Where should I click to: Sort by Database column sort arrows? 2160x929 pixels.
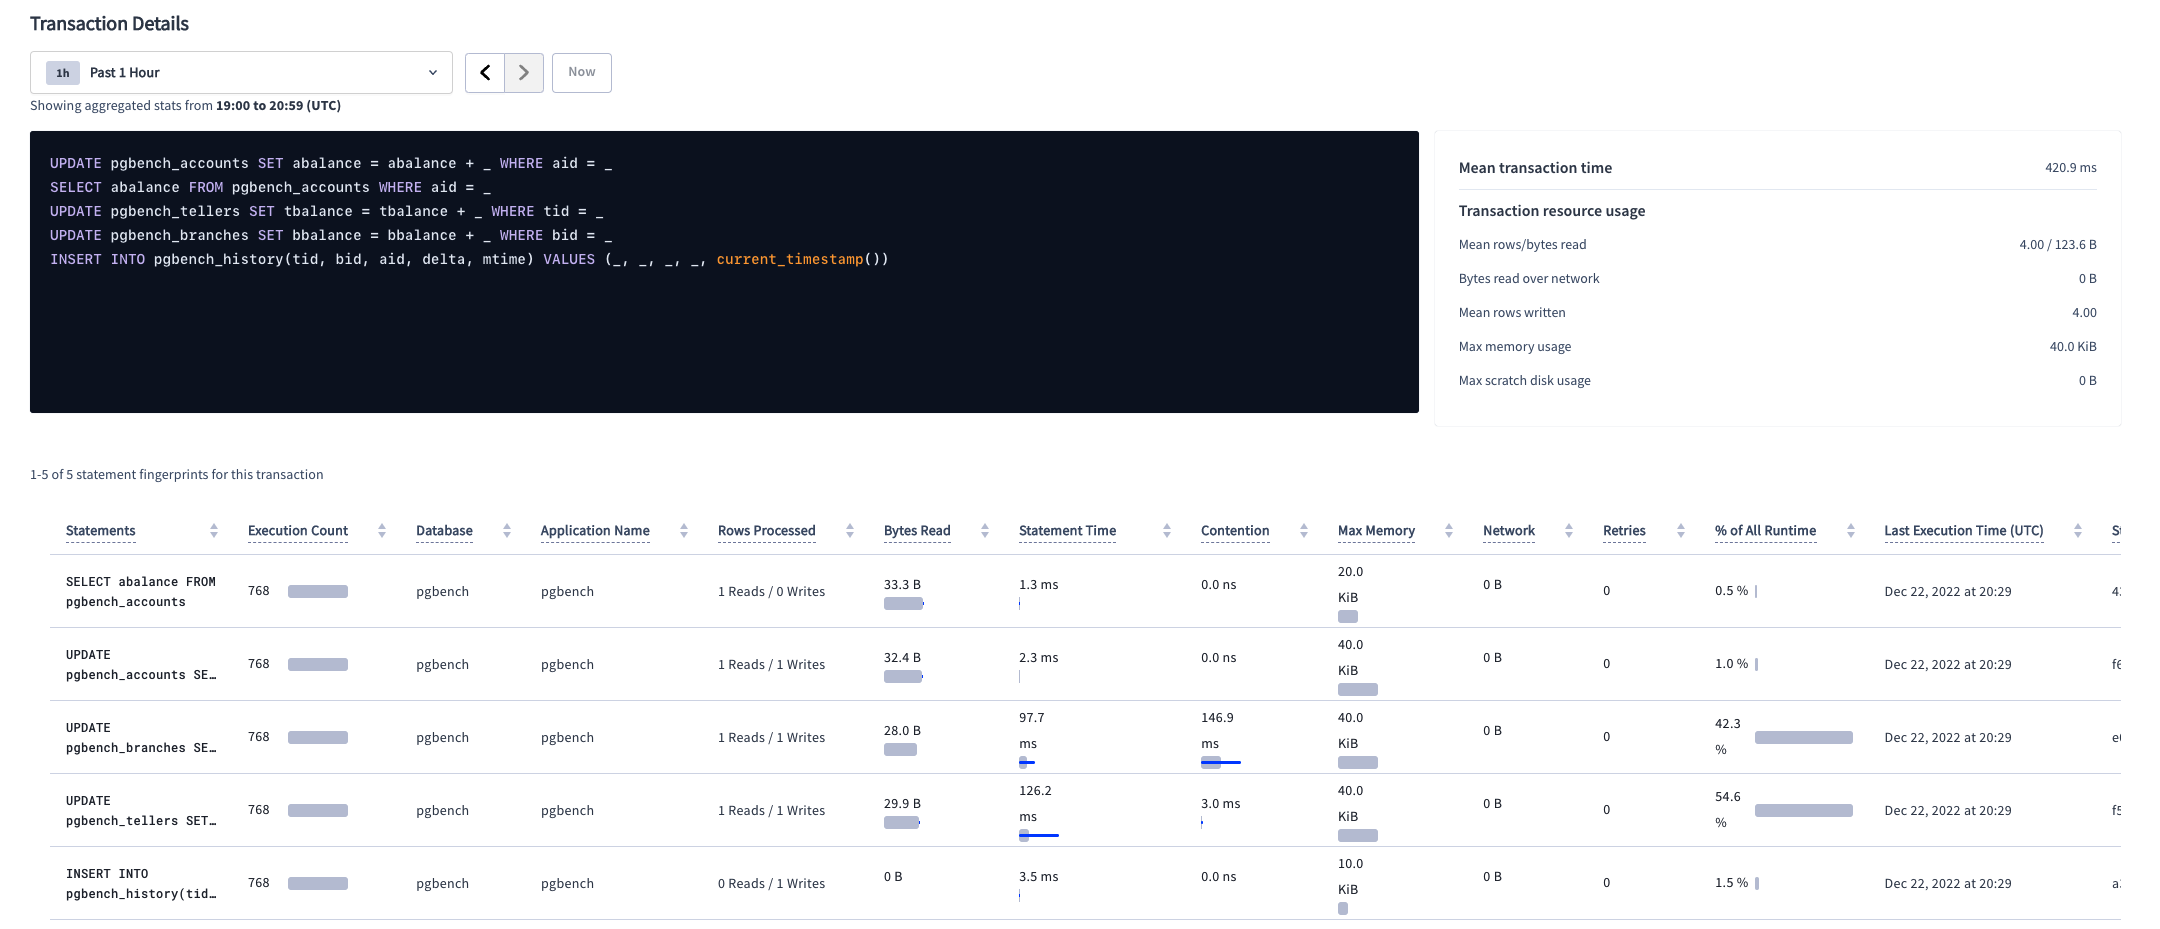(507, 531)
